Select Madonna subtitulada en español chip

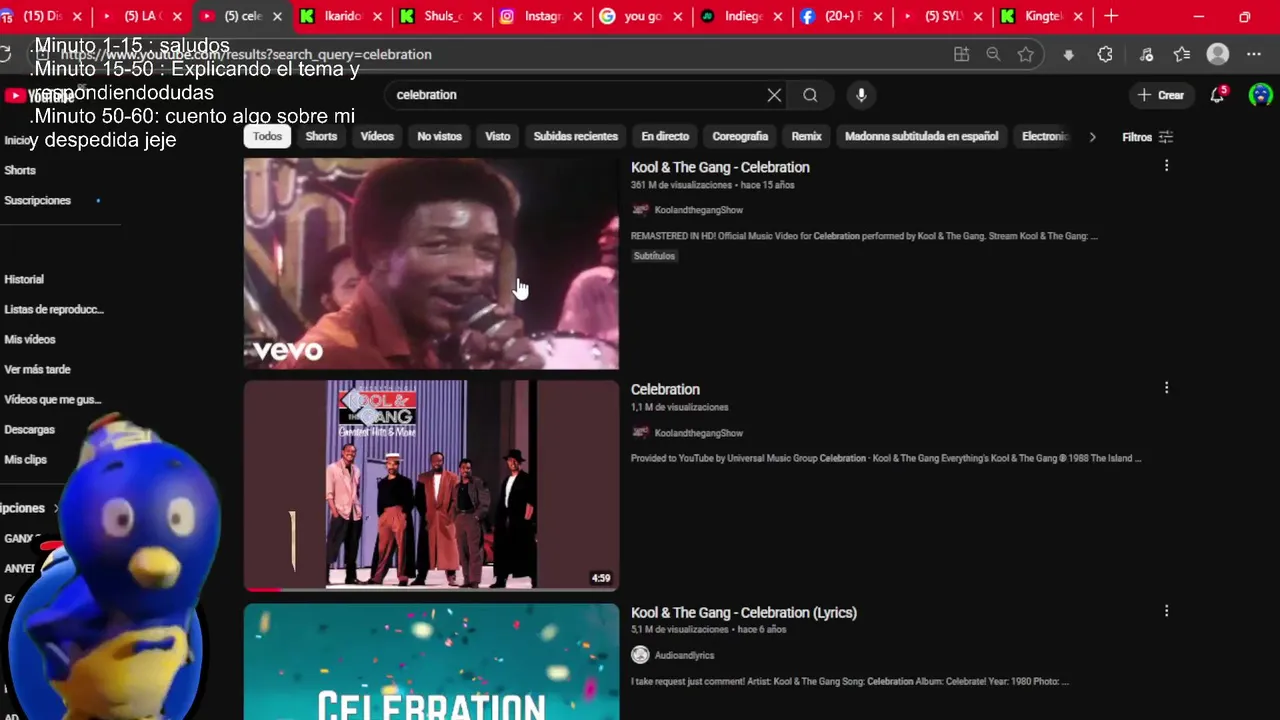pos(921,136)
